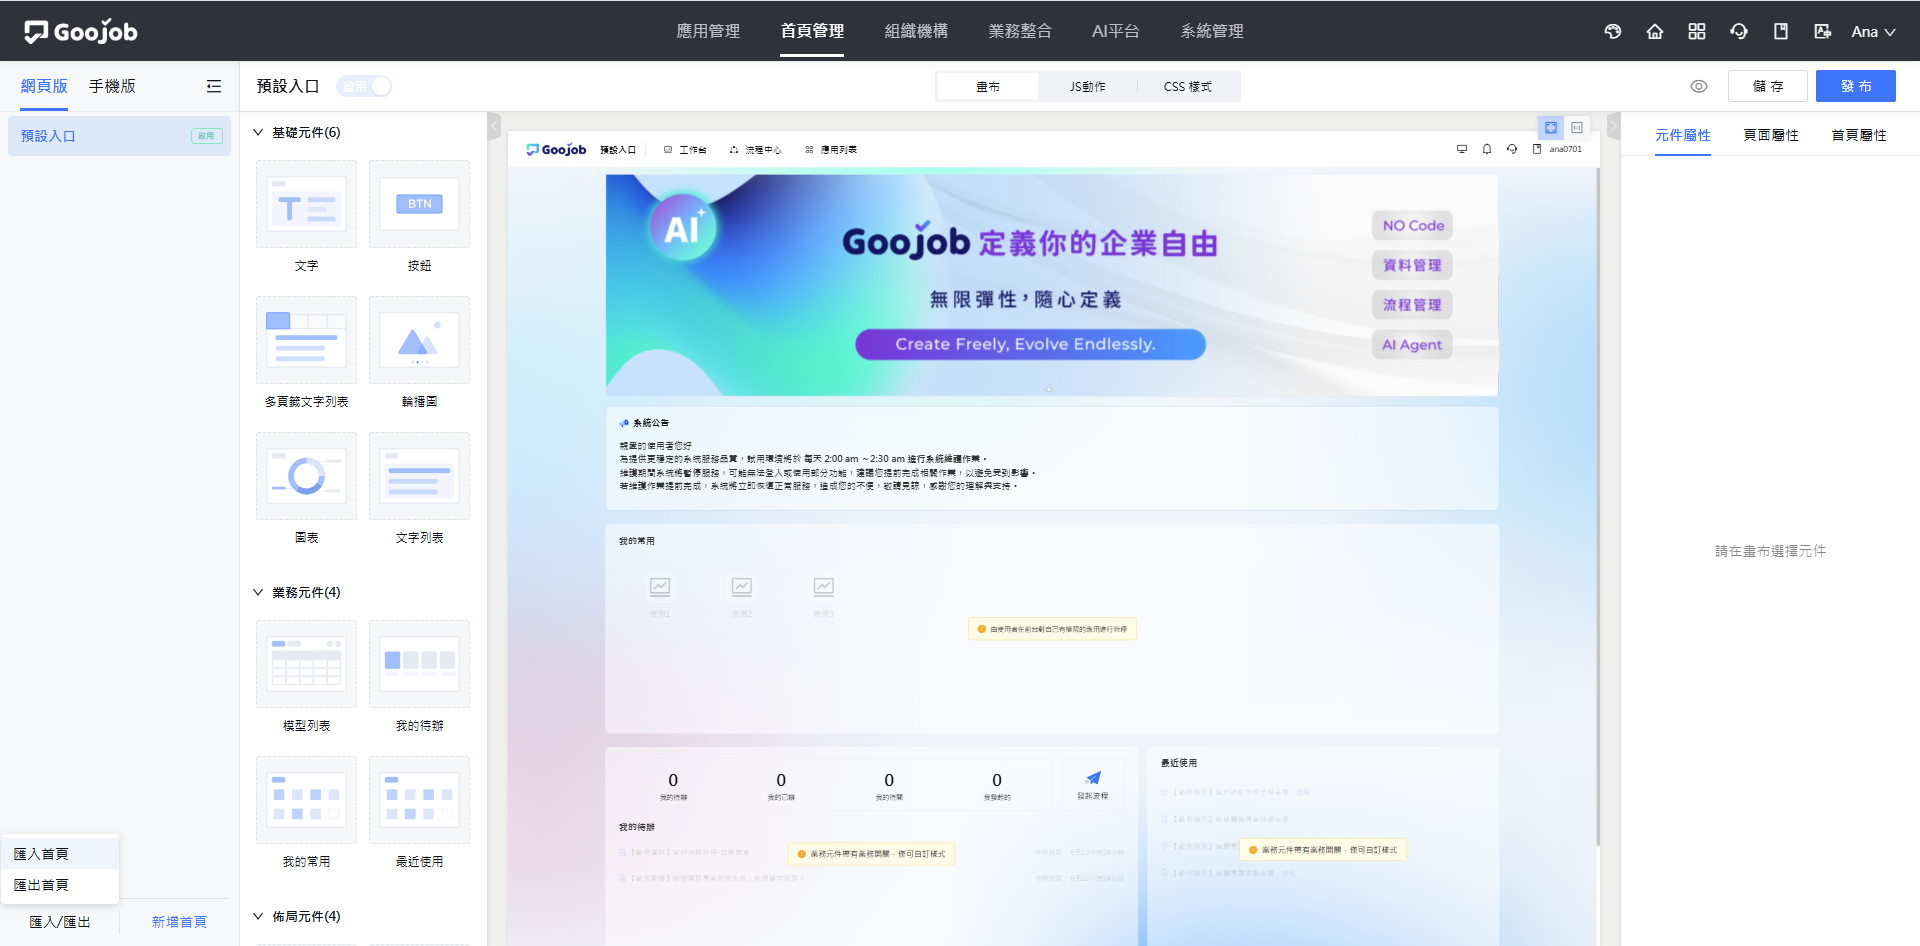Viewport: 1920px width, 946px height.
Task: Collapse the component panel with the left edge arrow
Action: 494,126
